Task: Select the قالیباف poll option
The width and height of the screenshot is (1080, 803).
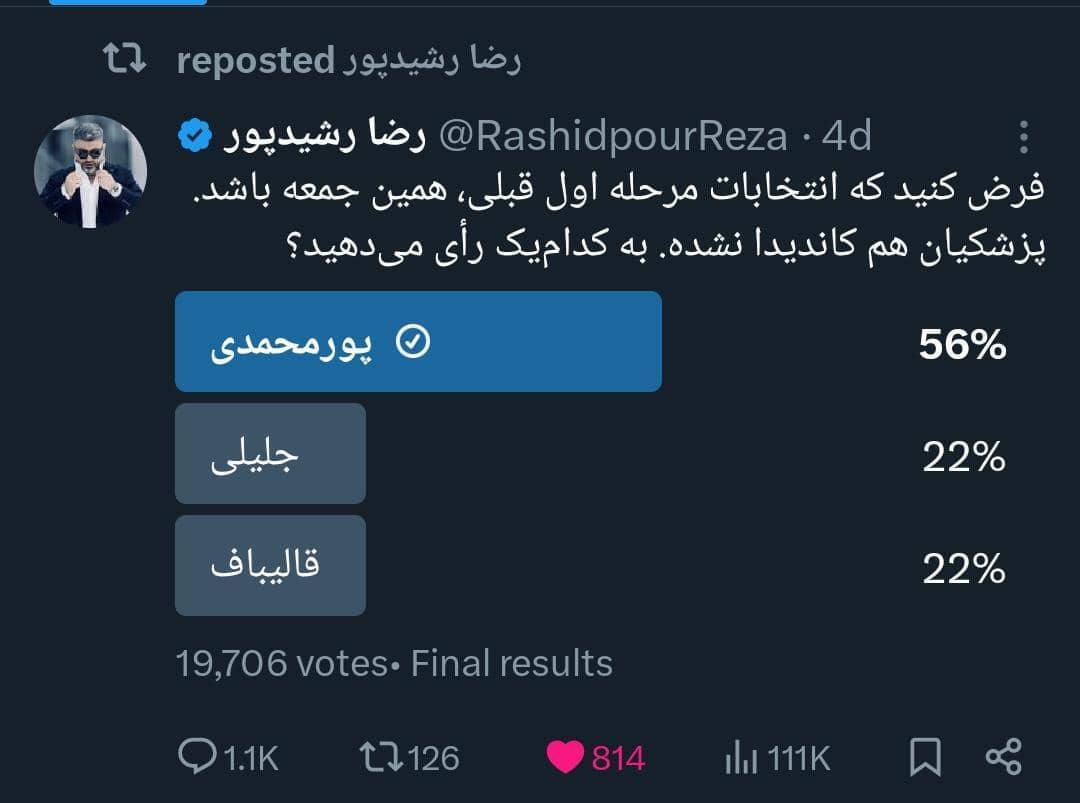Action: tap(270, 565)
